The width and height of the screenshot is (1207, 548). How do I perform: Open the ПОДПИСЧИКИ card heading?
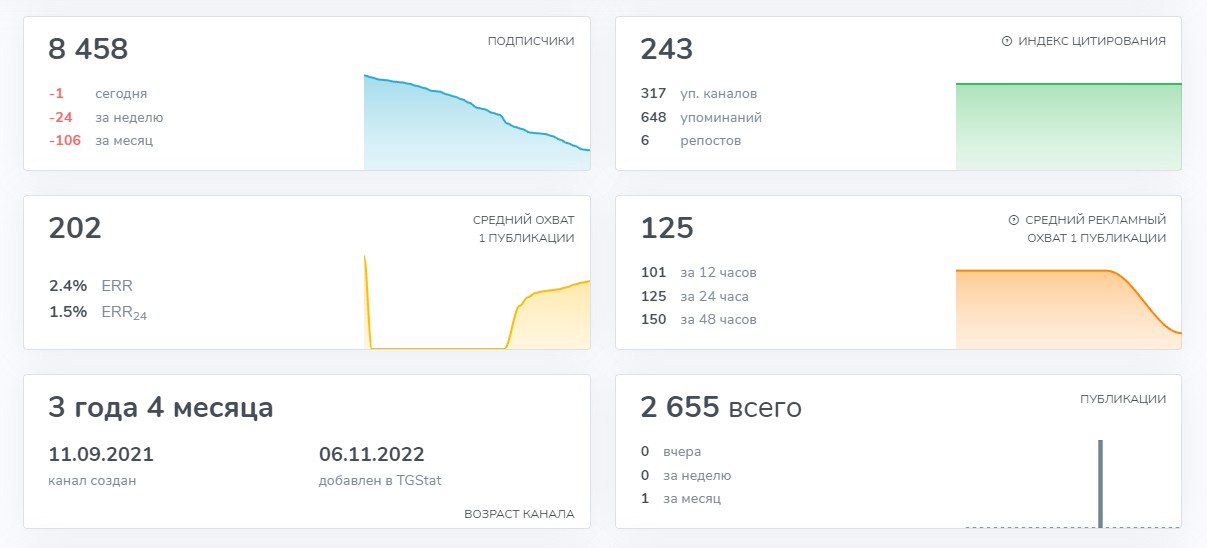[x=531, y=42]
